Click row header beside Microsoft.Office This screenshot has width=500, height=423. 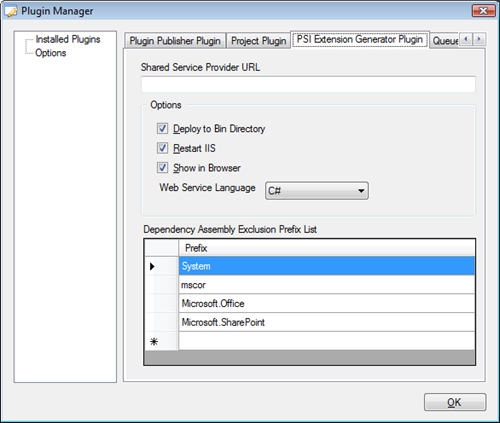pyautogui.click(x=162, y=304)
